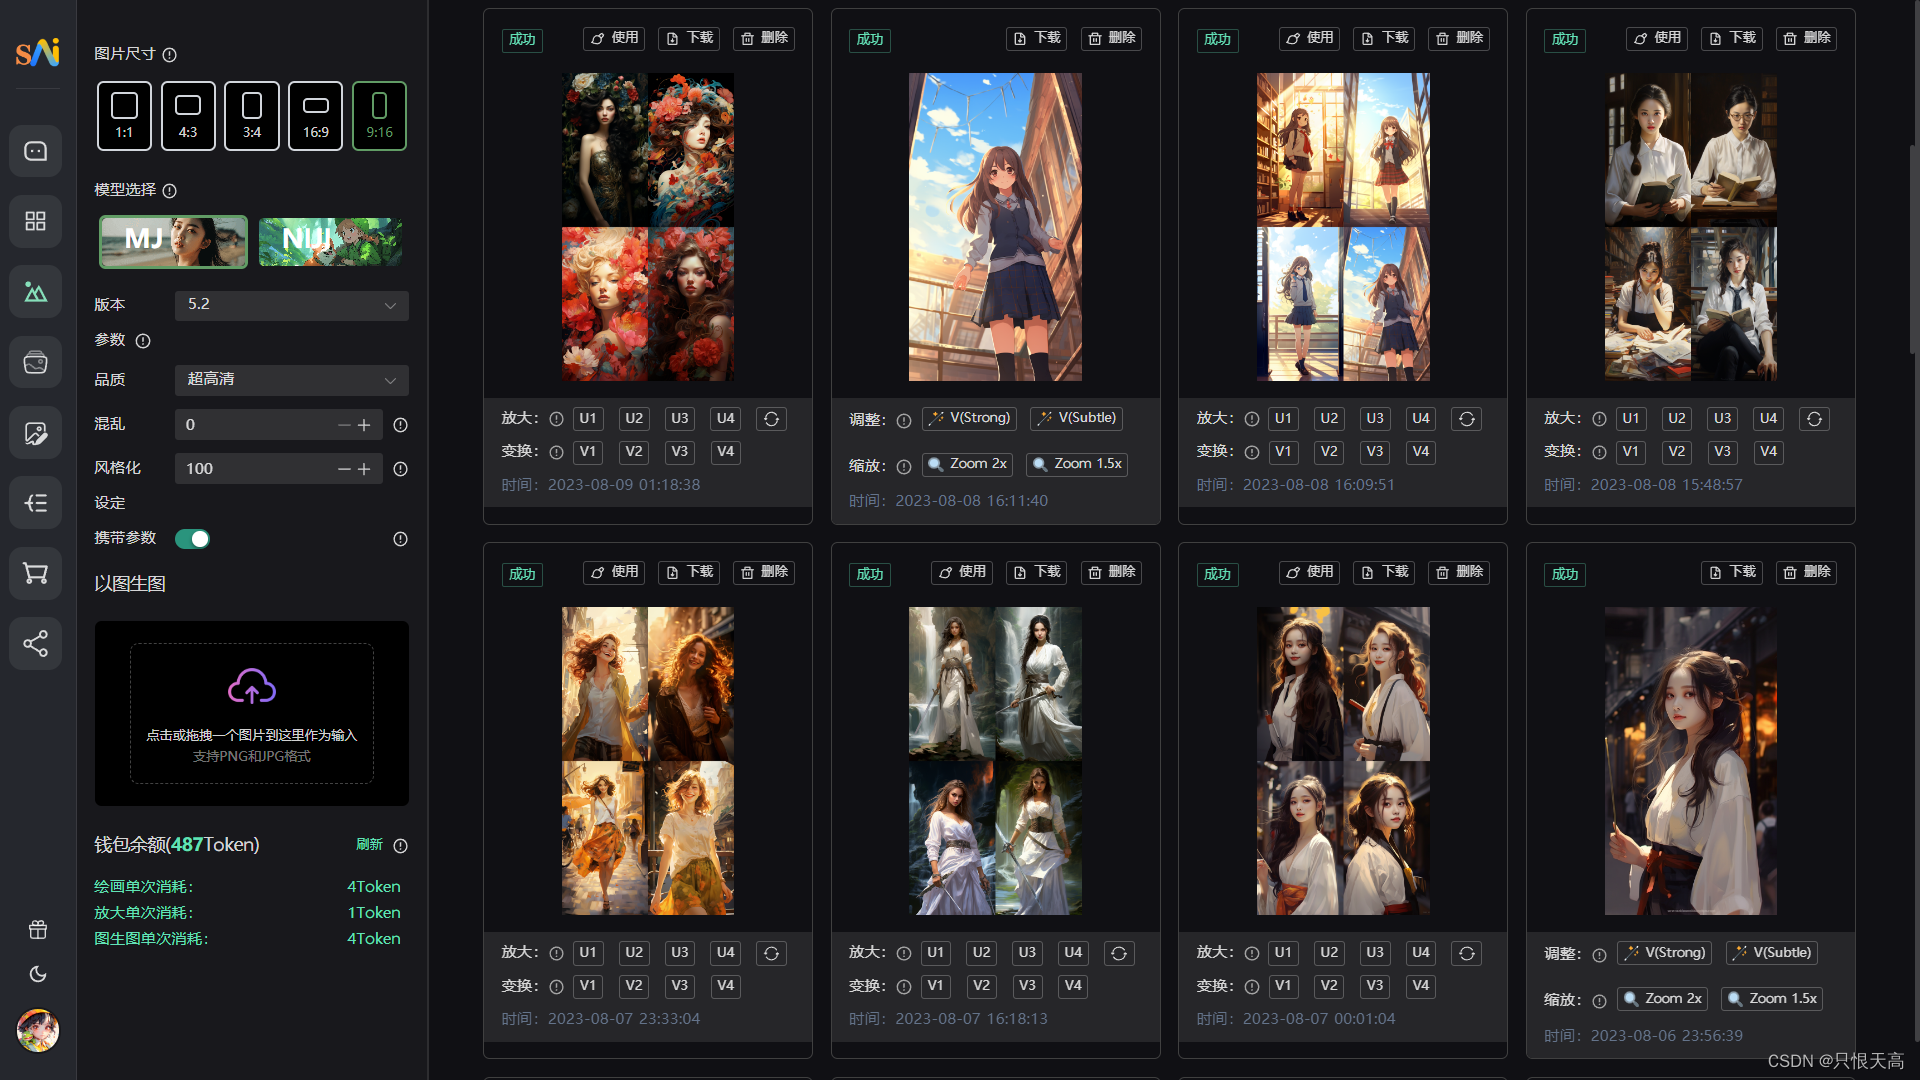Screen dimensions: 1920x1080
Task: Toggle the 携带参数 switch
Action: point(192,539)
